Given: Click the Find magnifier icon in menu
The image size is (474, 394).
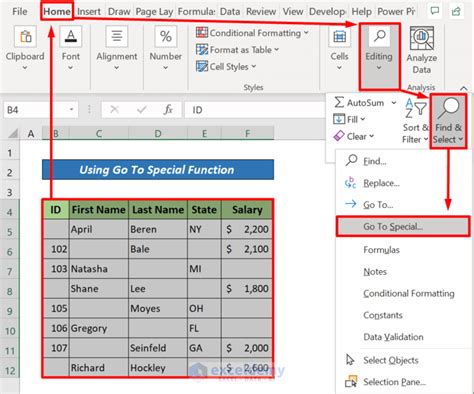Looking at the screenshot, I should (351, 160).
